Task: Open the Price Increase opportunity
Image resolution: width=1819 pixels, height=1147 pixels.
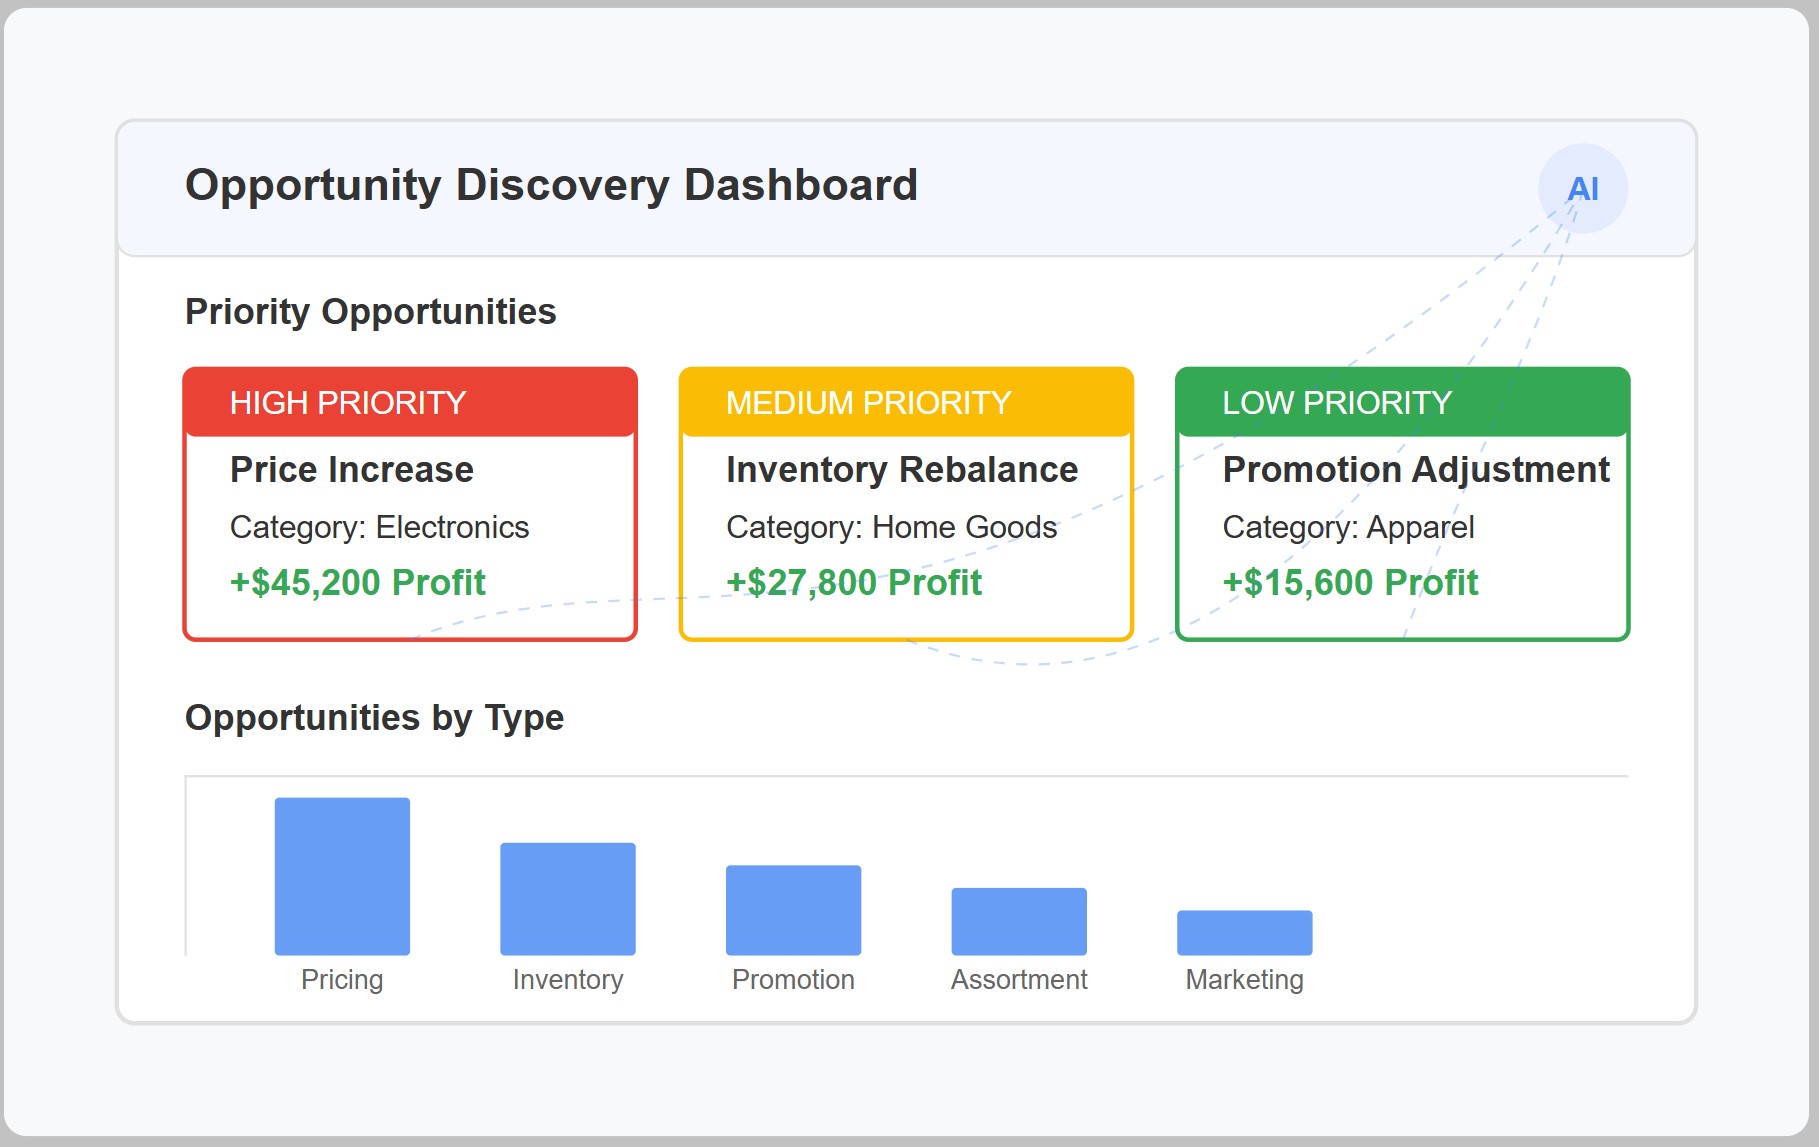Action: coord(351,469)
